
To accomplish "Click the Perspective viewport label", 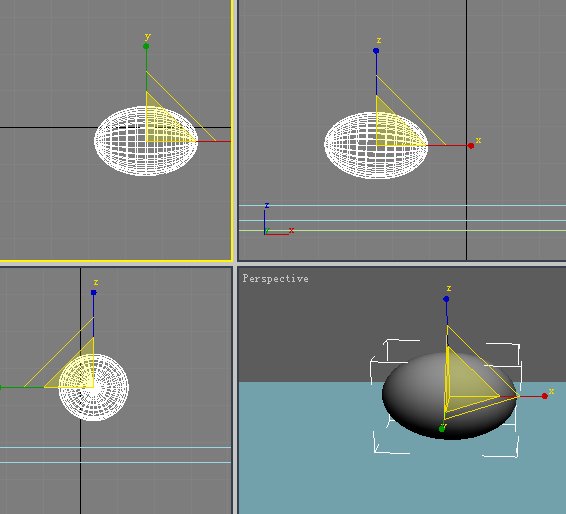I will [275, 279].
